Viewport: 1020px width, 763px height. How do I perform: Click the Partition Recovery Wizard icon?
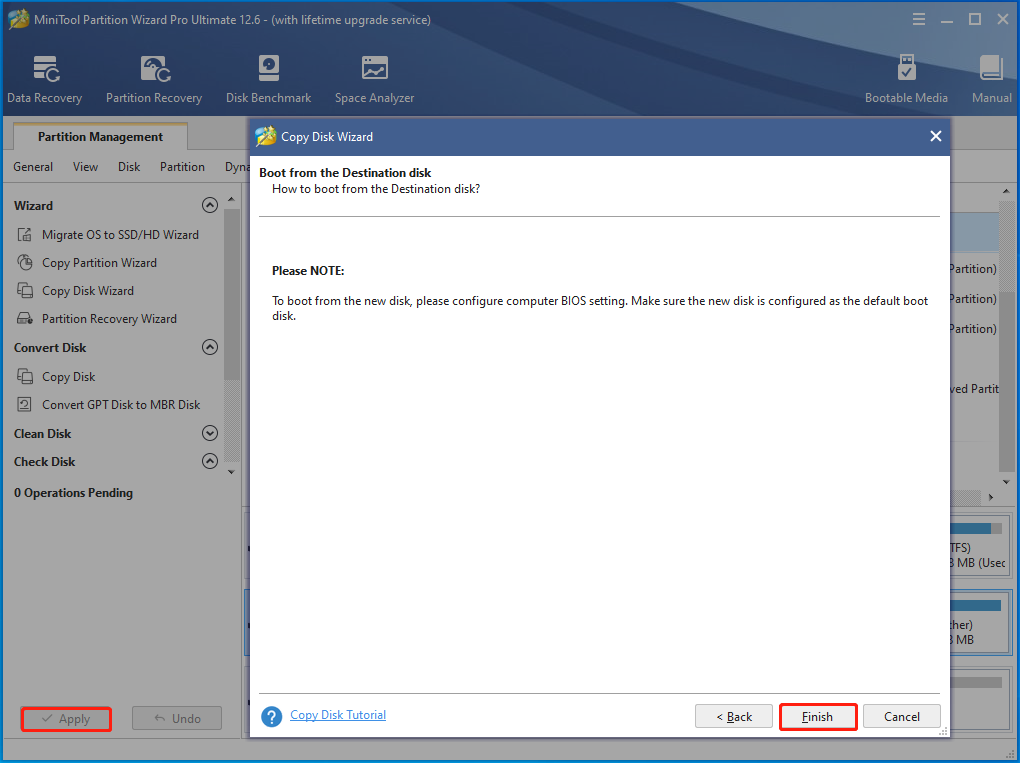coord(25,319)
